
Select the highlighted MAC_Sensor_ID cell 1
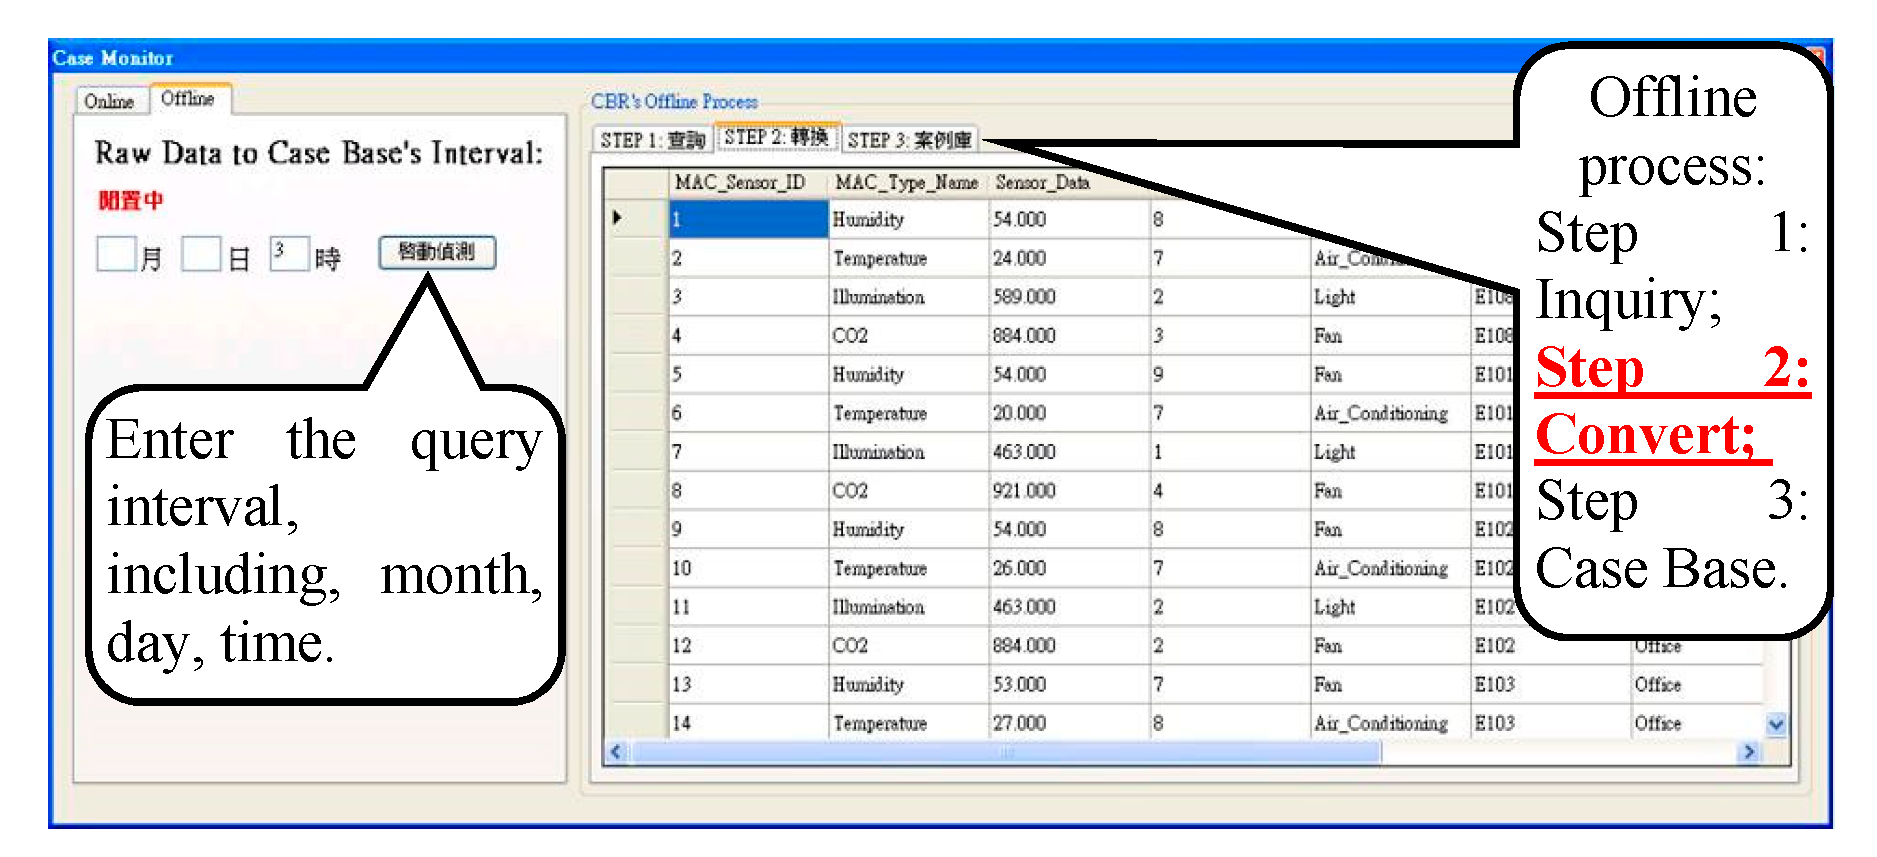pyautogui.click(x=748, y=220)
